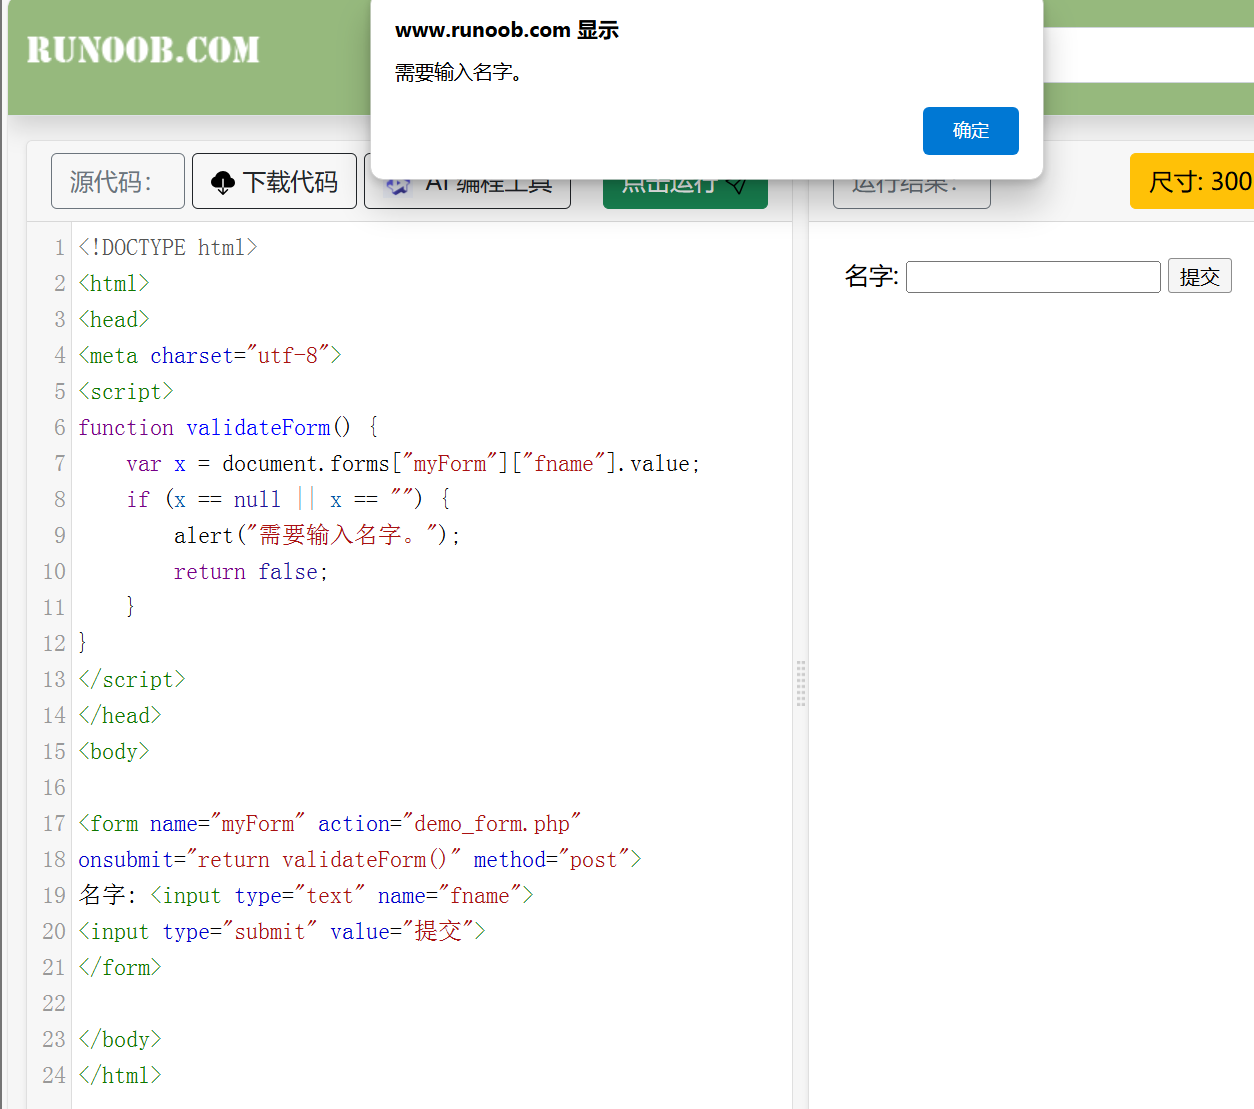Click the var x = document.forms line
This screenshot has width=1254, height=1109.
point(413,463)
